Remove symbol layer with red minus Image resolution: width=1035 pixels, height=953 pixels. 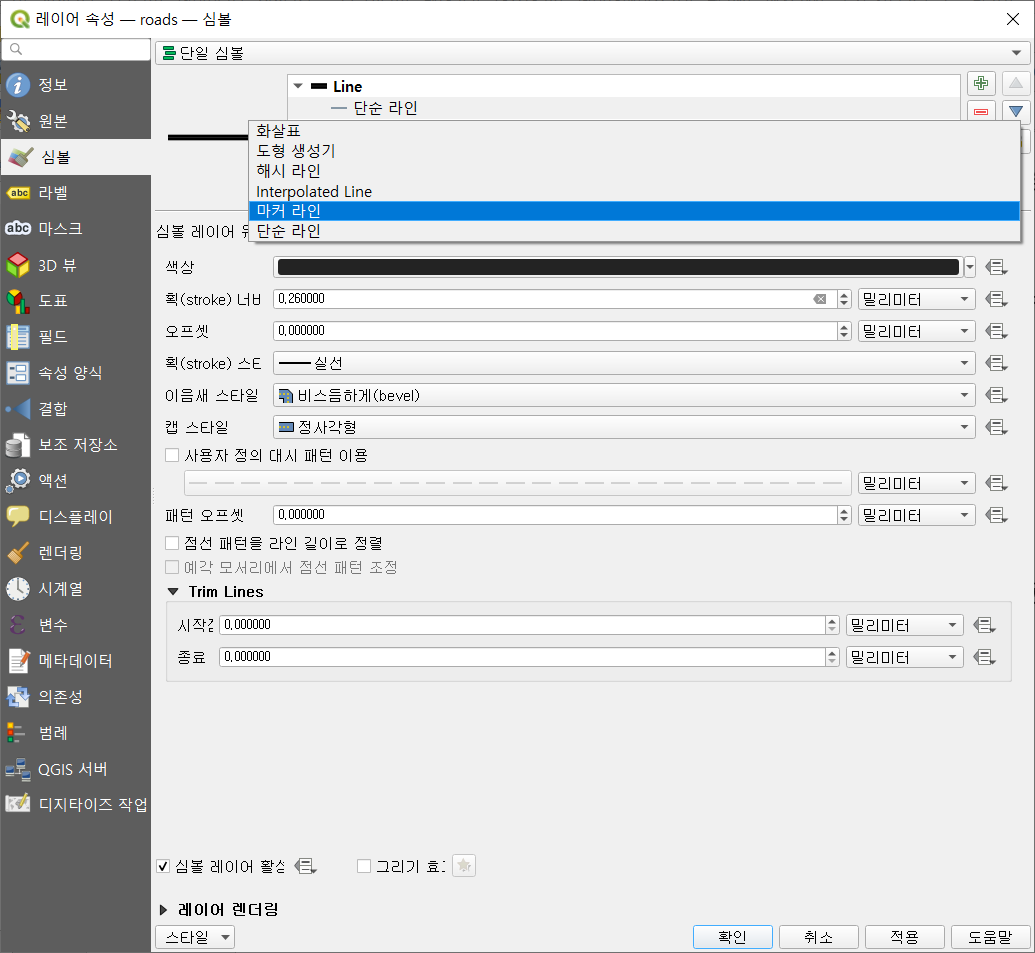point(981,111)
